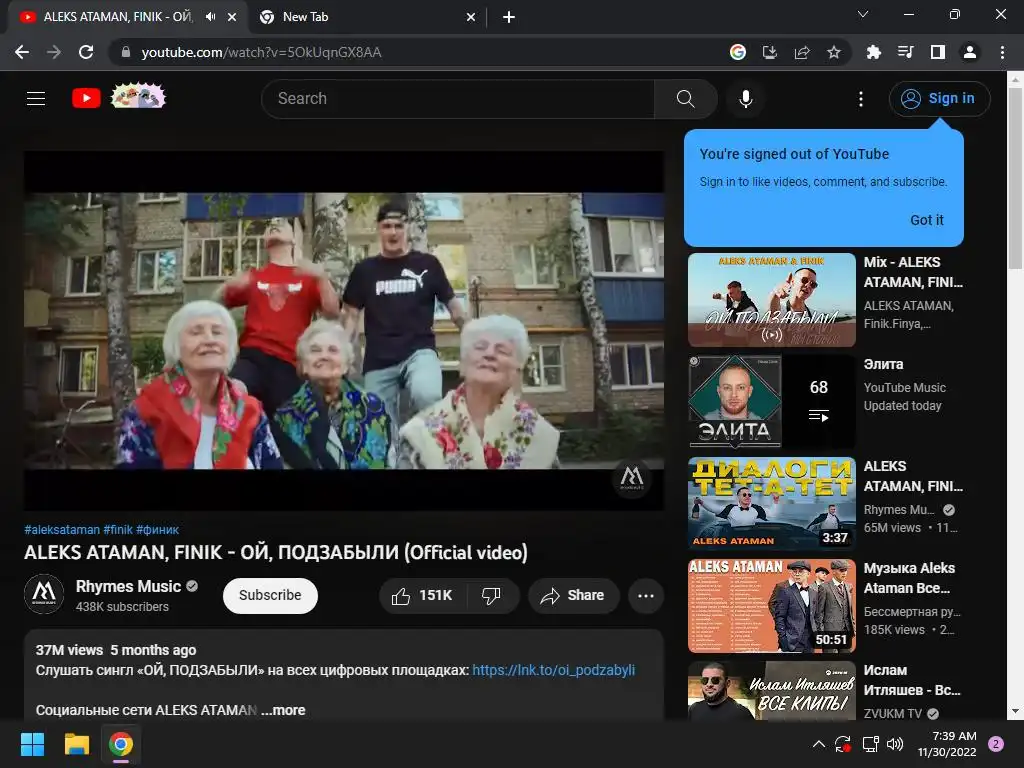Close the YouTube video tab

[x=232, y=17]
